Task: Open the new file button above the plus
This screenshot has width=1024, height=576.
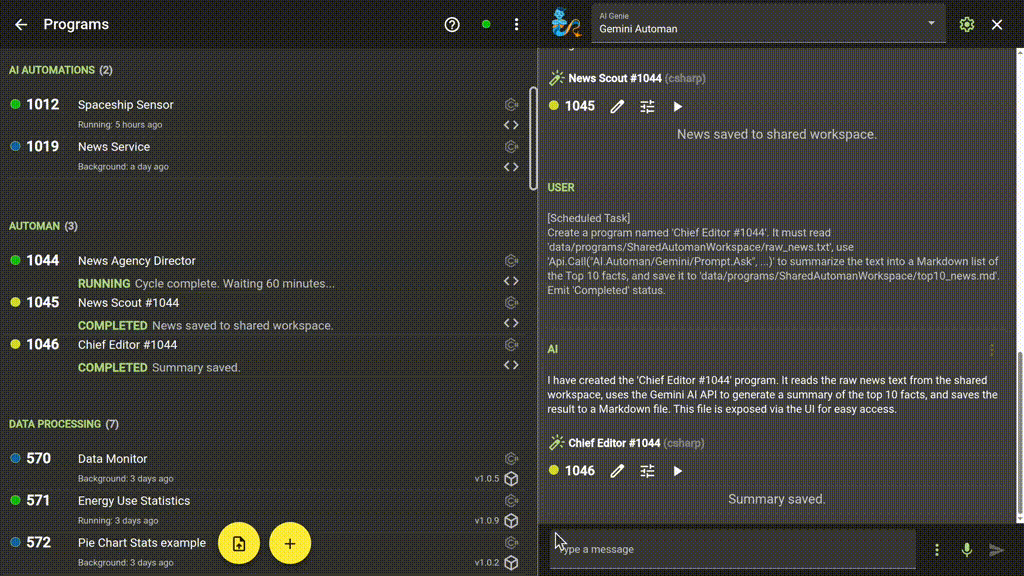Action: point(239,542)
